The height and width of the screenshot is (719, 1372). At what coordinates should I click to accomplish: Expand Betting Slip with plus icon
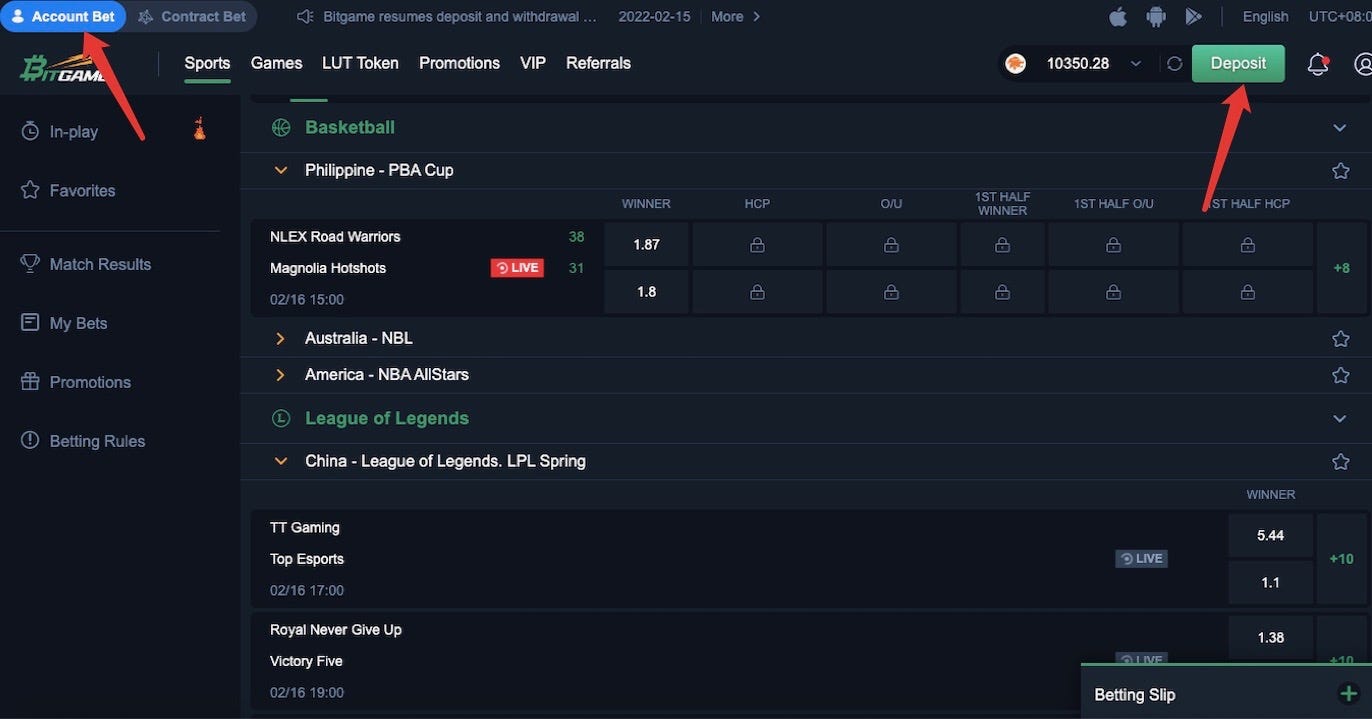pos(1348,694)
